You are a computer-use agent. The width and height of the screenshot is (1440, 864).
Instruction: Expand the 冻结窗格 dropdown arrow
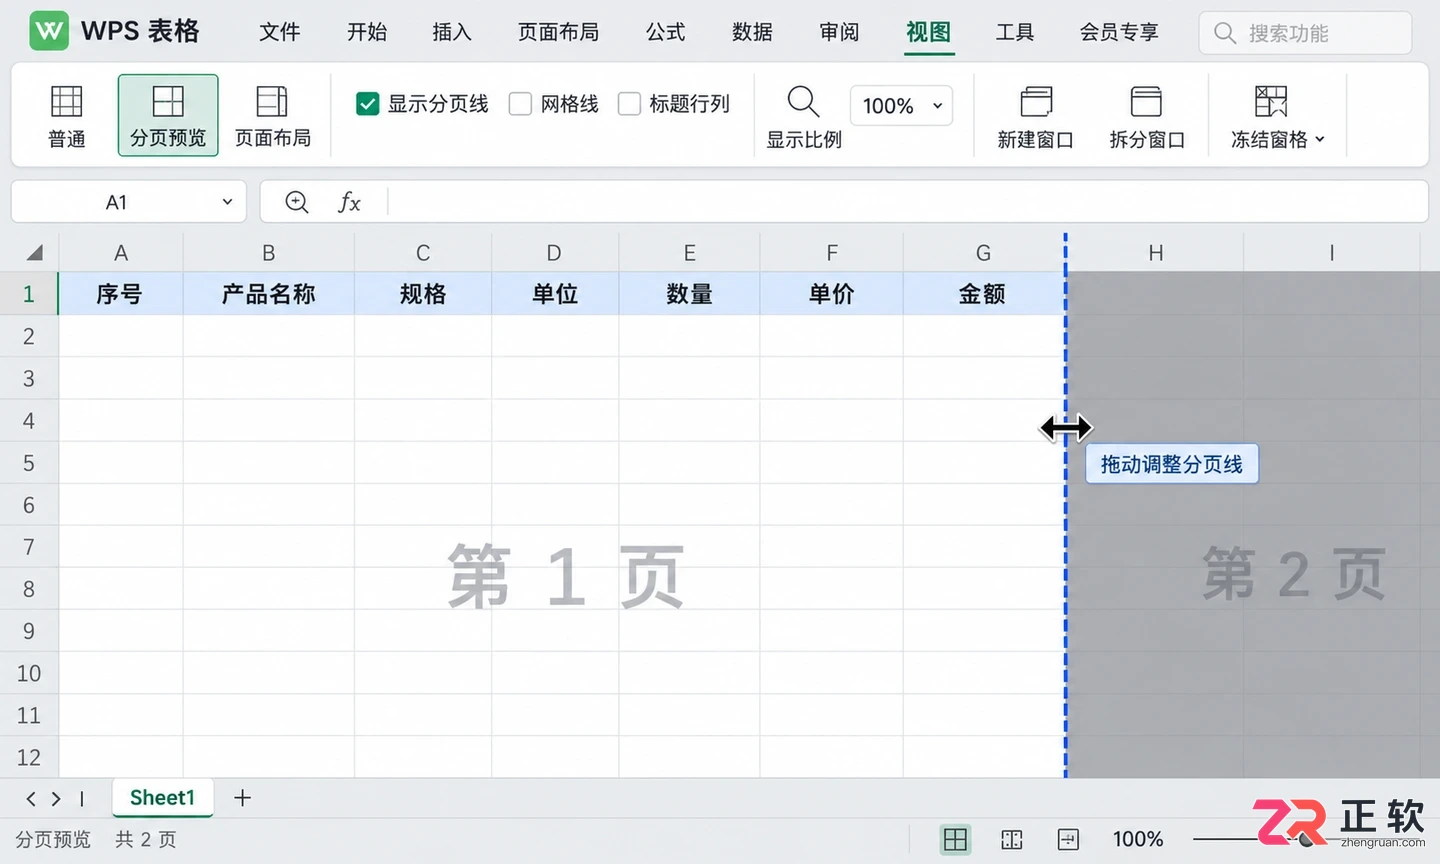point(1320,139)
